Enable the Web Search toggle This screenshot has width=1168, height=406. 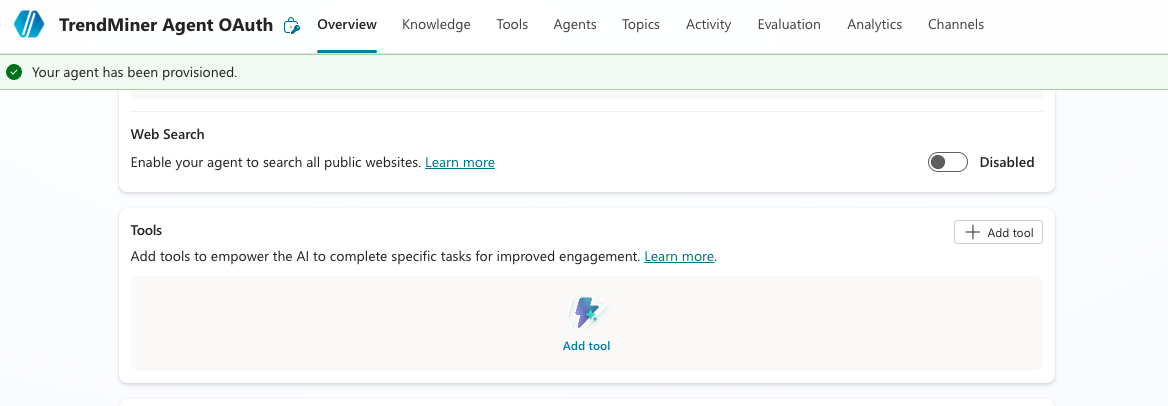pyautogui.click(x=948, y=162)
